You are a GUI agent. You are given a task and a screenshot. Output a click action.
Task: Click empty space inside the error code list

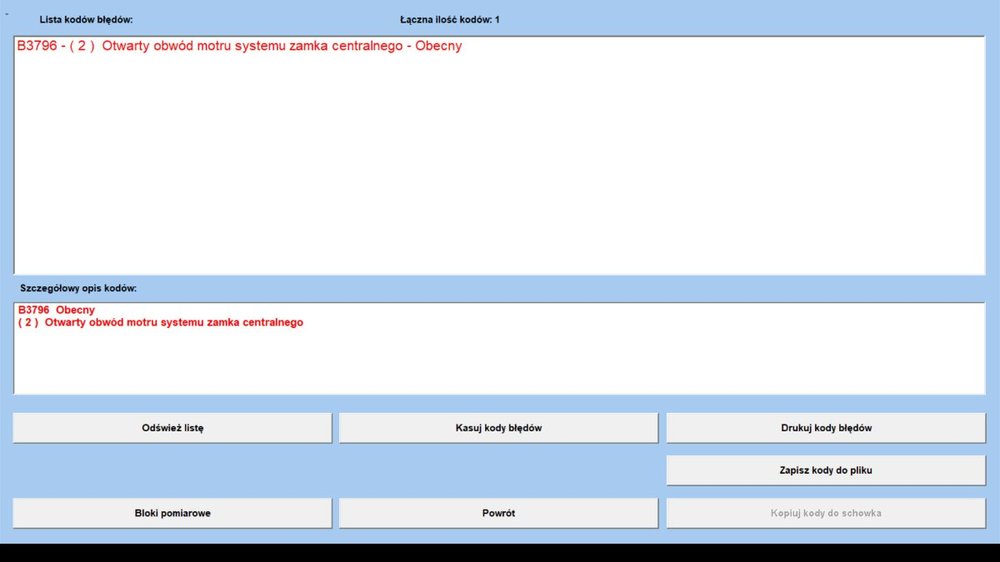tap(500, 170)
